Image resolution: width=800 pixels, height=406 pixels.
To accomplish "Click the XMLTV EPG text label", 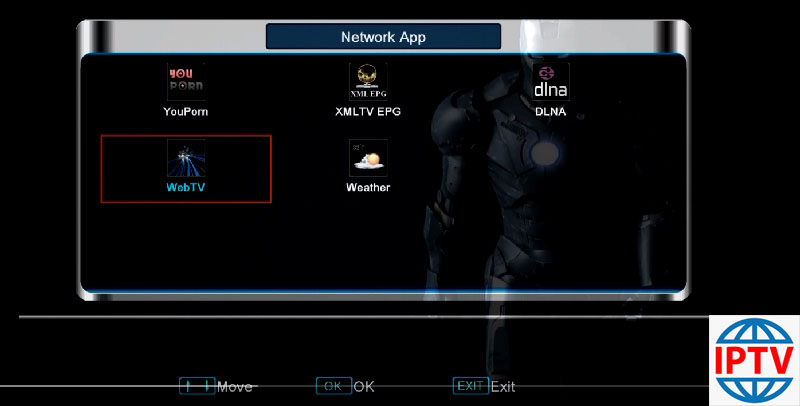I will coord(368,112).
